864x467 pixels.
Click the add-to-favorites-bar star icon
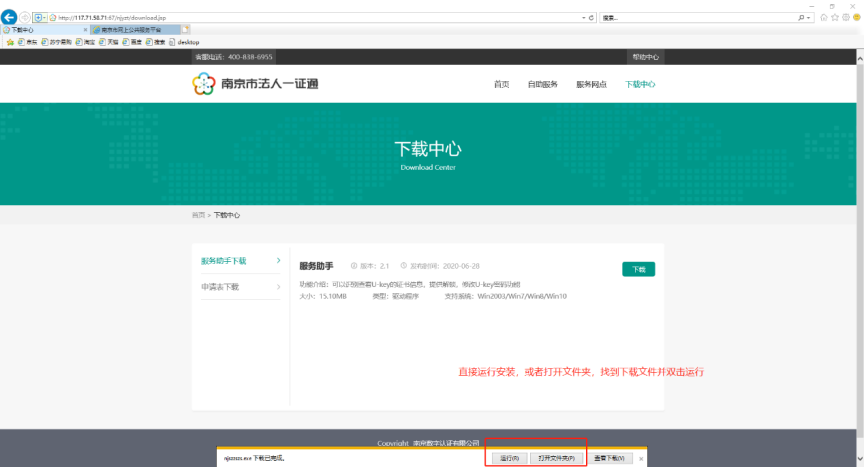coord(9,42)
